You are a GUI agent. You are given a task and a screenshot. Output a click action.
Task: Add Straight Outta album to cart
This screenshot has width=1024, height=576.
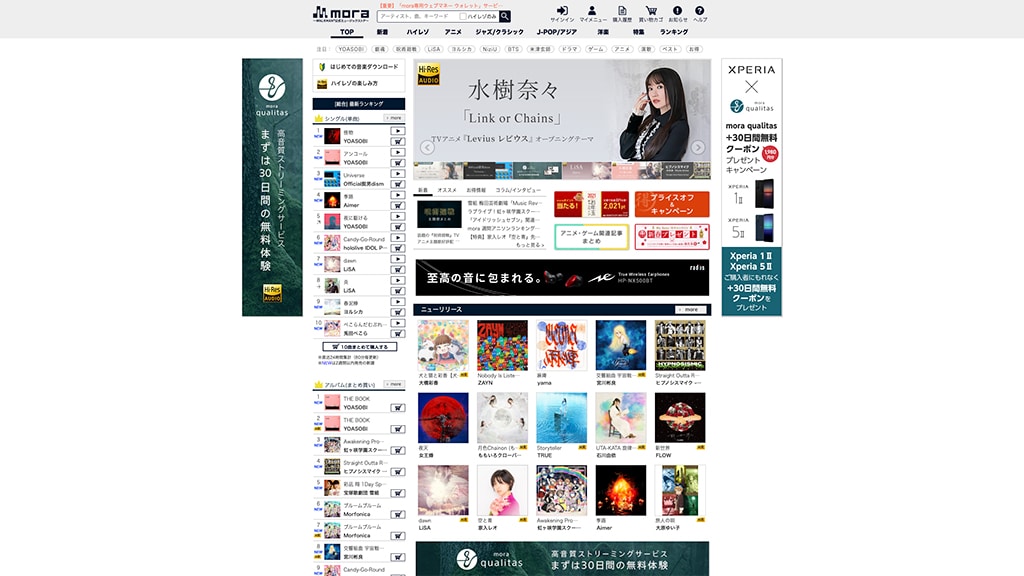(397, 472)
